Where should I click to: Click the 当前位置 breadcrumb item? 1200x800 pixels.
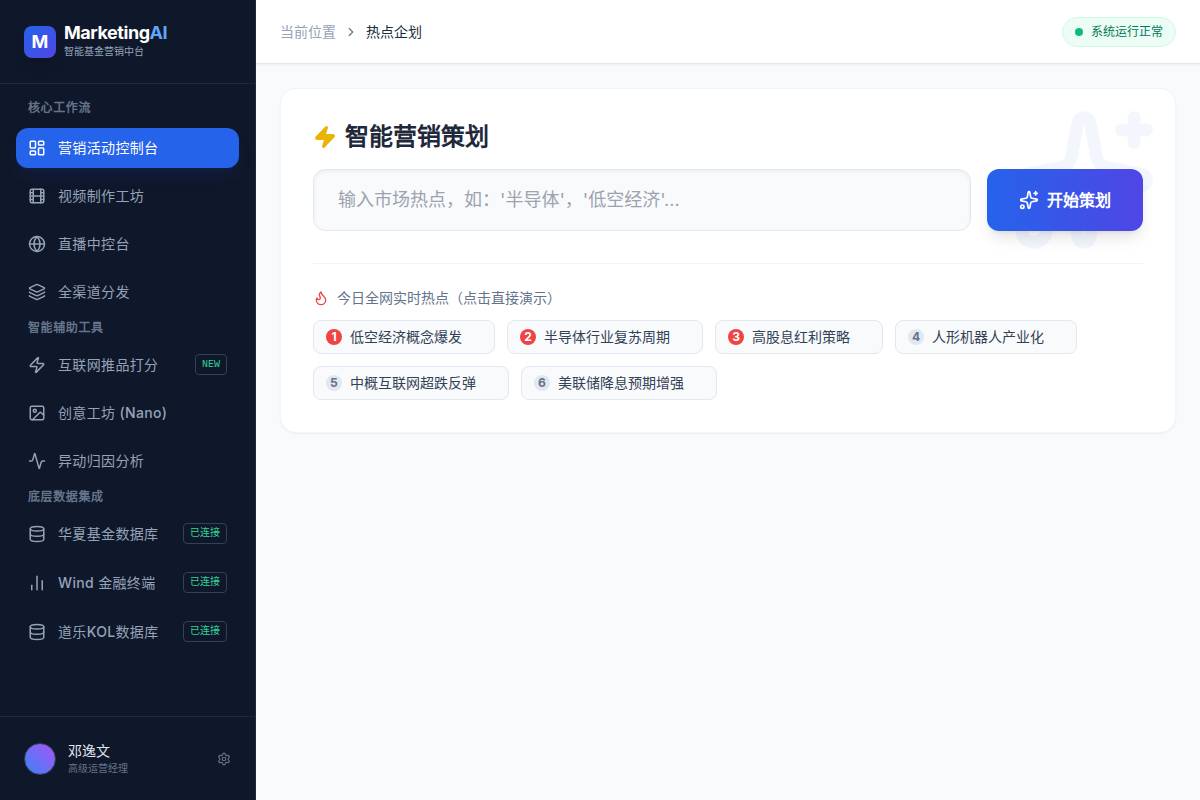[x=307, y=32]
